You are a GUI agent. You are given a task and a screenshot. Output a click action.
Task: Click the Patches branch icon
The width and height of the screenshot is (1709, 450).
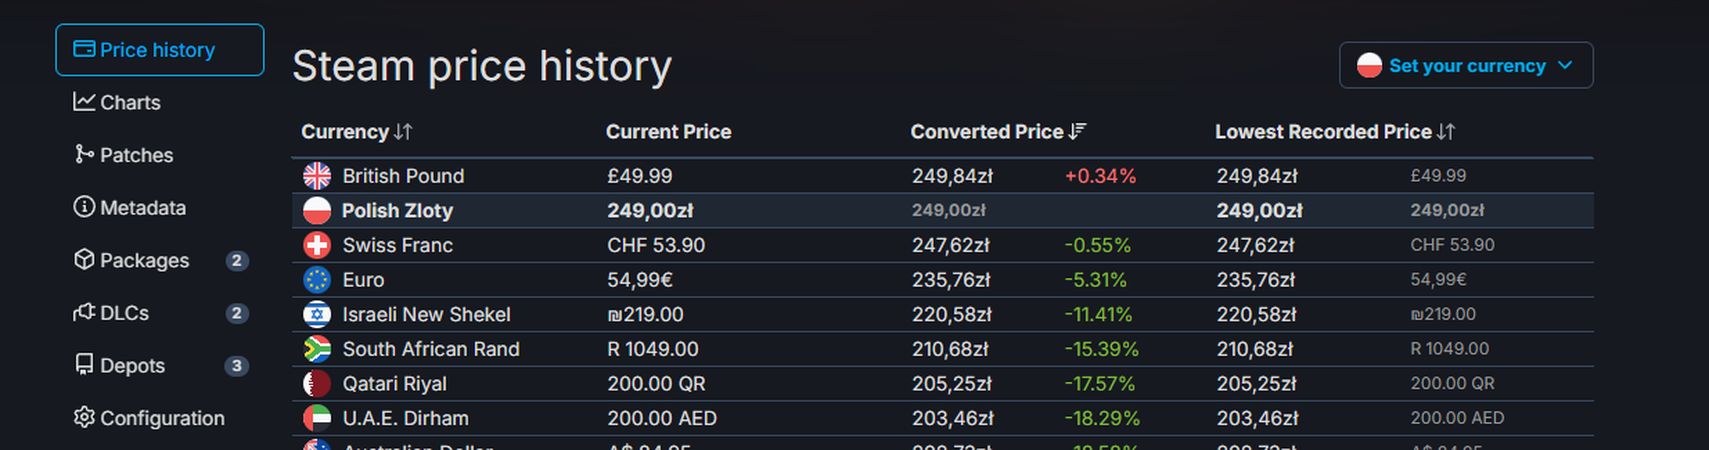(x=84, y=154)
